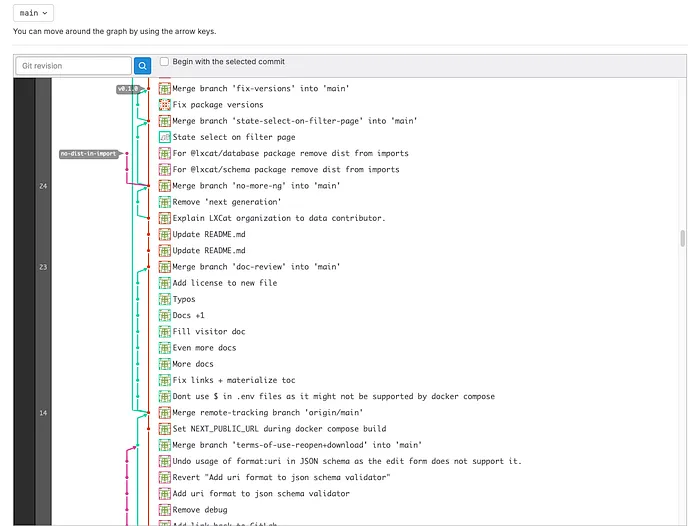Screen dimensions: 700x526
Task: Click avatar beside Merge branch 'terms-of-use-reopen+download' commit
Action: 165,445
